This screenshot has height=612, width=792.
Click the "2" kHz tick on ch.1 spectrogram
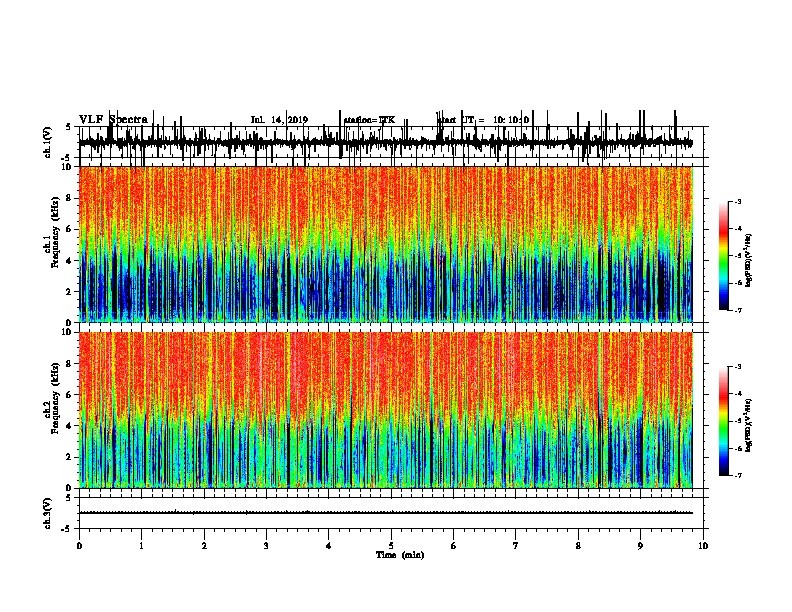point(70,291)
